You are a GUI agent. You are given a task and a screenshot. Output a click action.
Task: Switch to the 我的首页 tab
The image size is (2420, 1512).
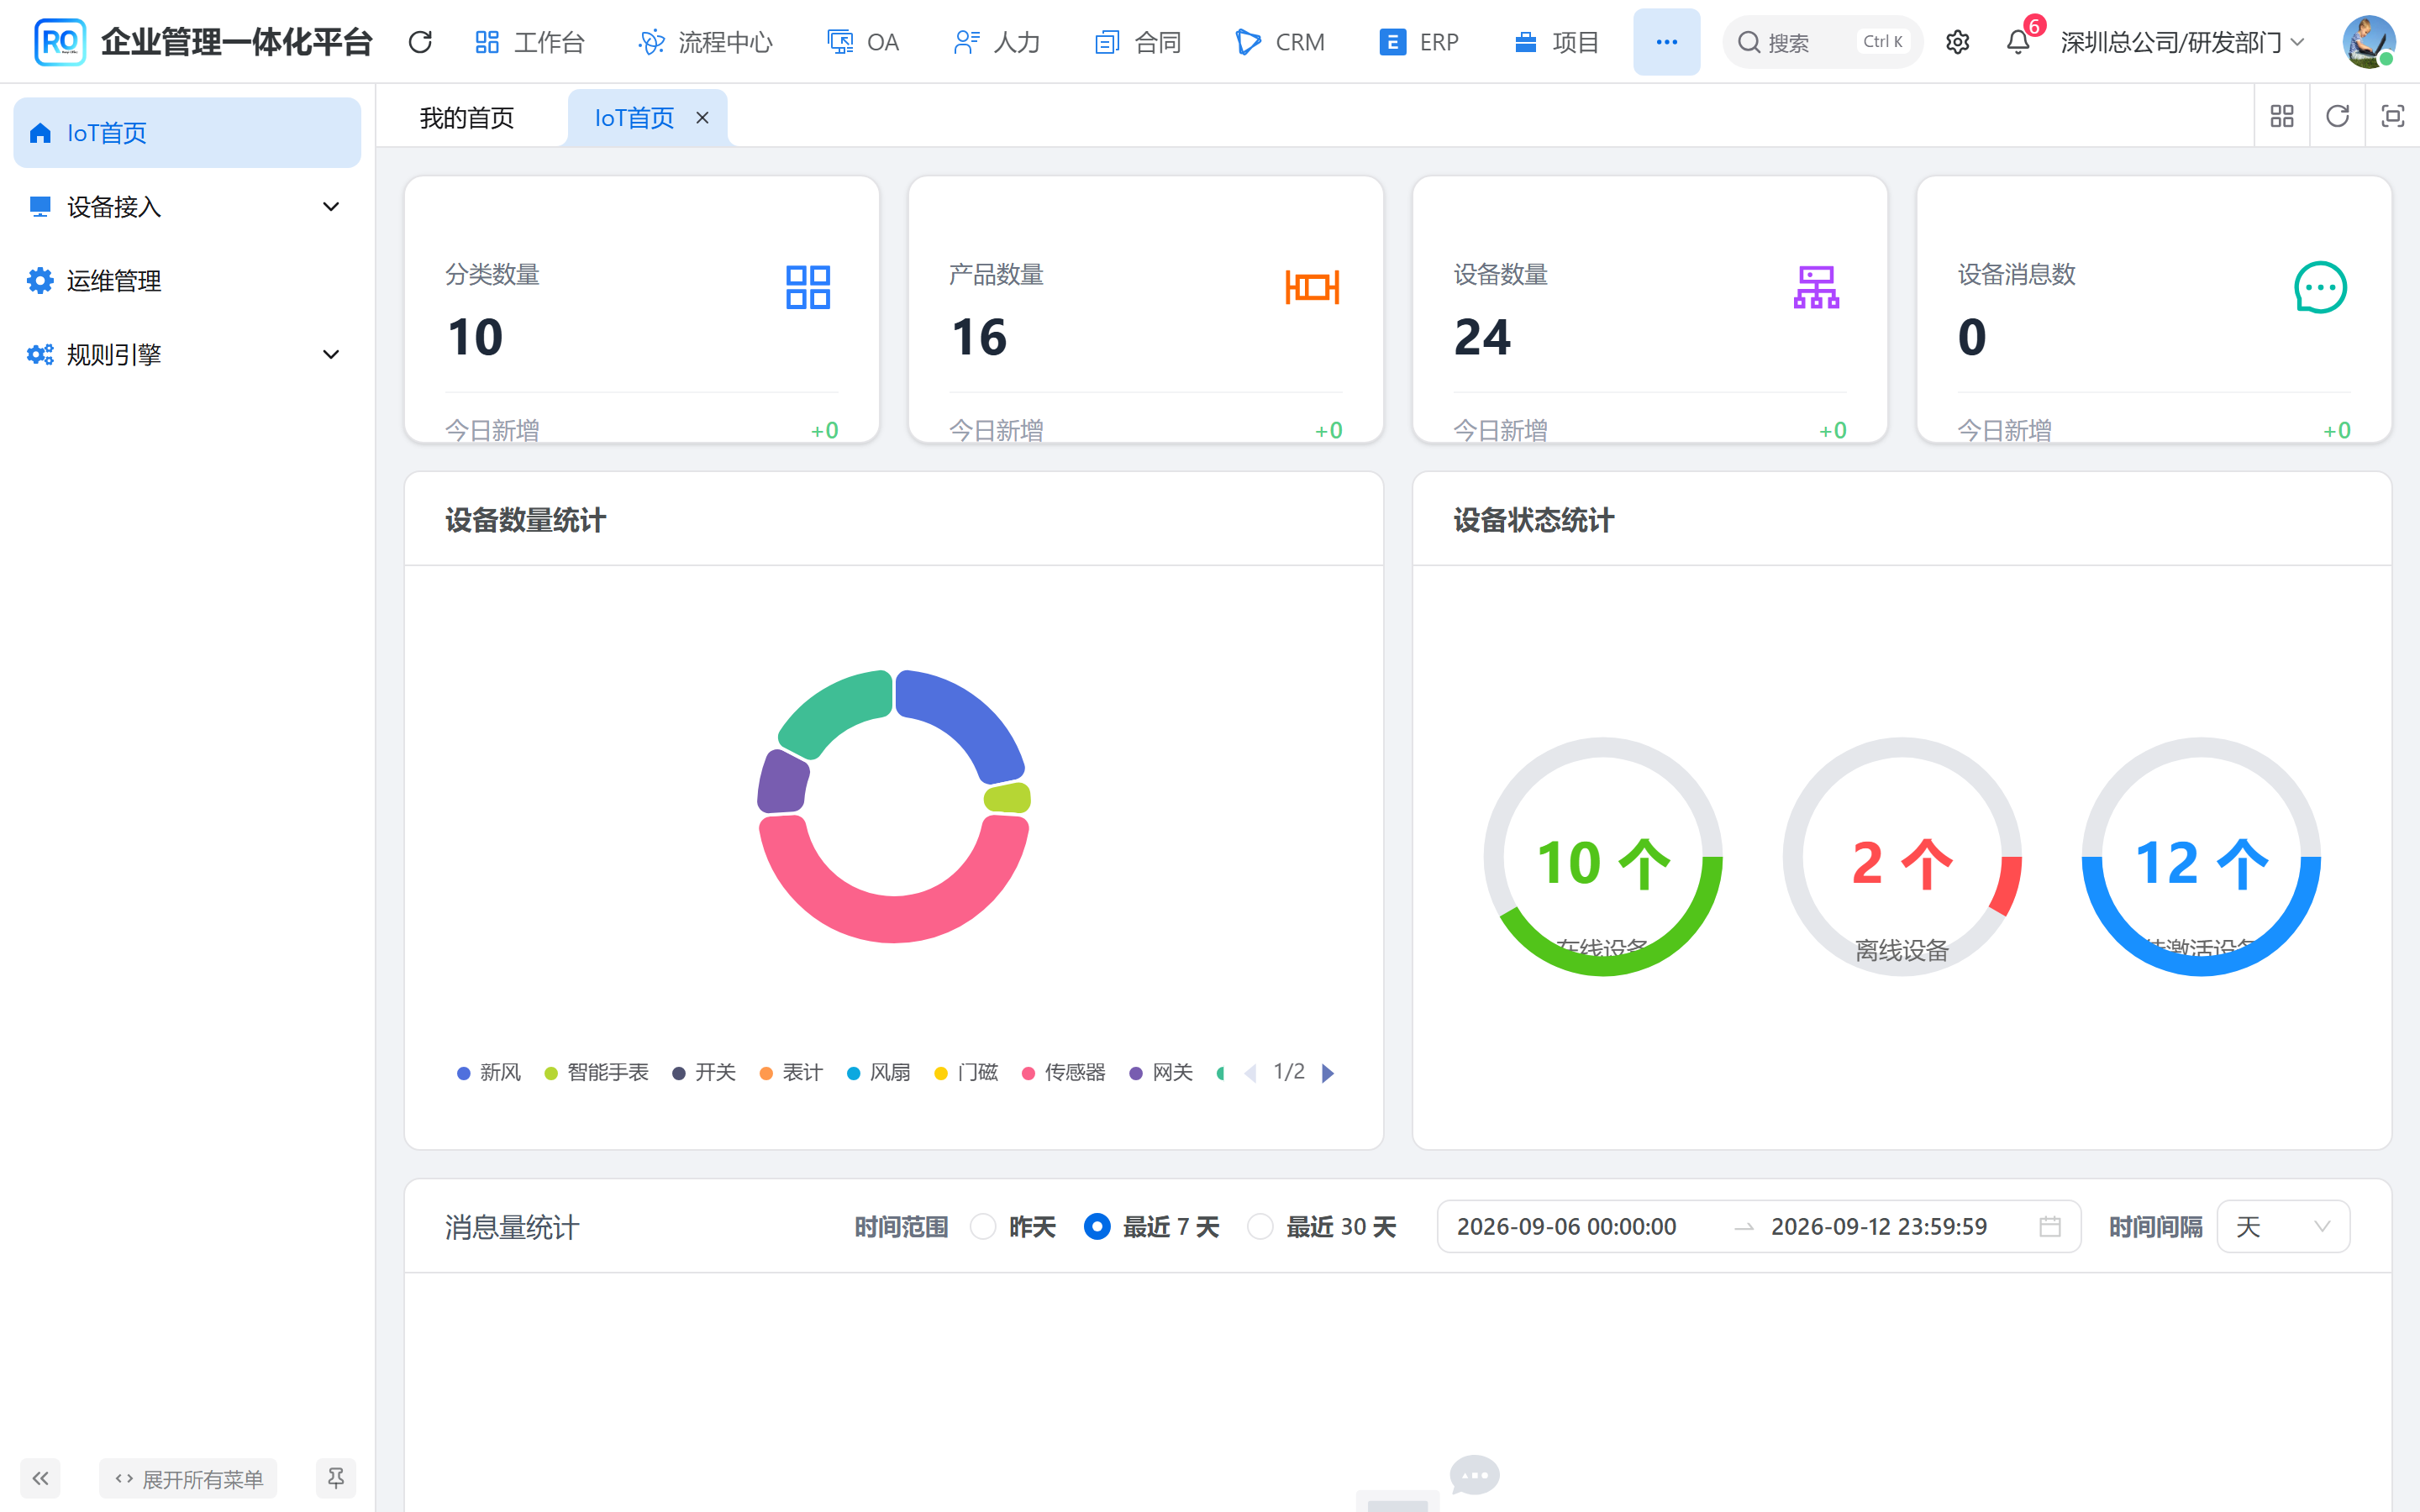tap(466, 118)
